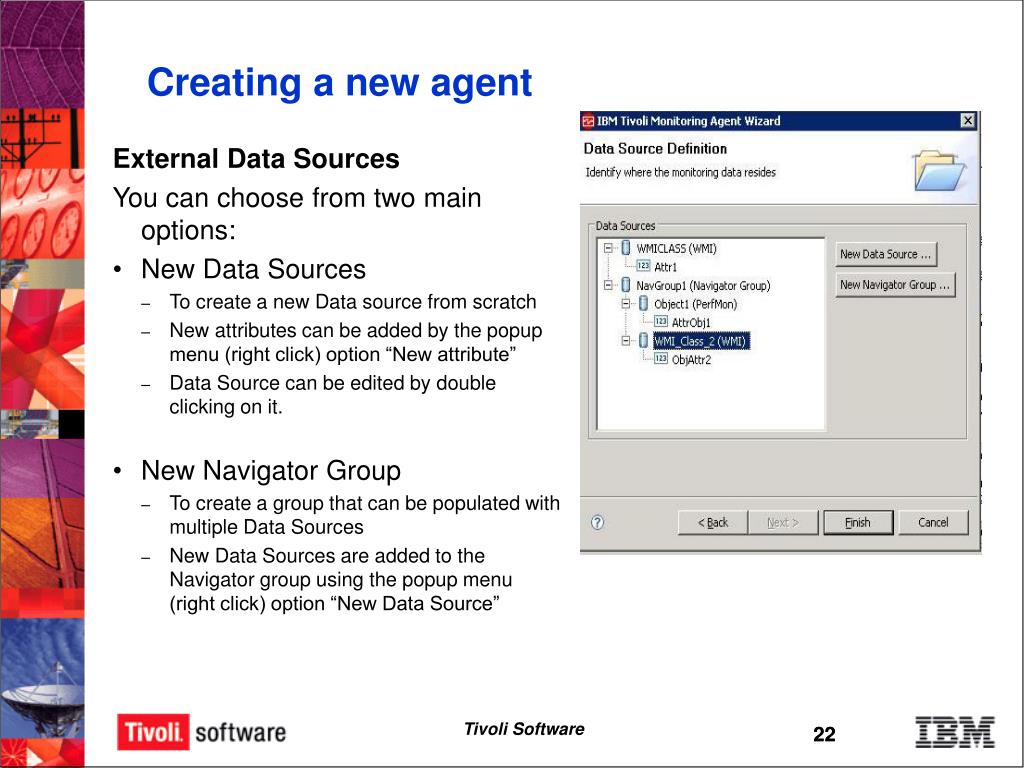Collapse the WMI_Class_2 (WMI) node
Screen dimensions: 1024x768
[x=626, y=341]
